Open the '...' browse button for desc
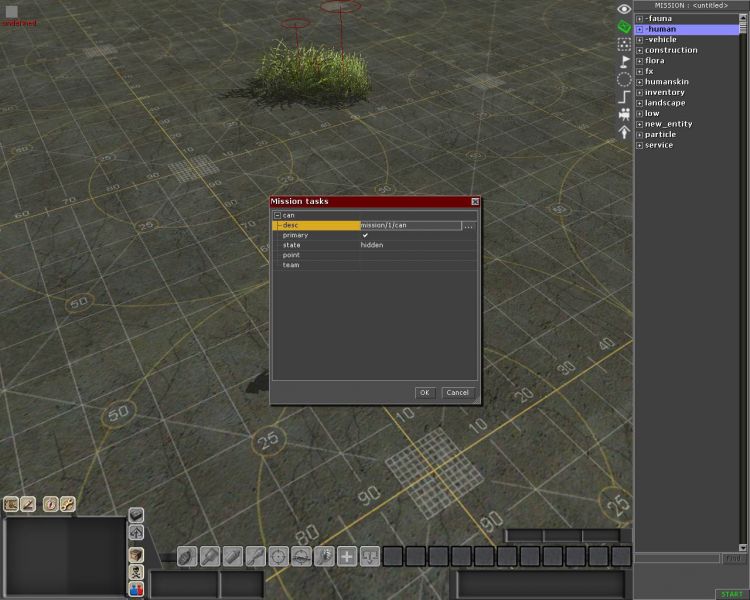750x600 pixels. pyautogui.click(x=469, y=225)
